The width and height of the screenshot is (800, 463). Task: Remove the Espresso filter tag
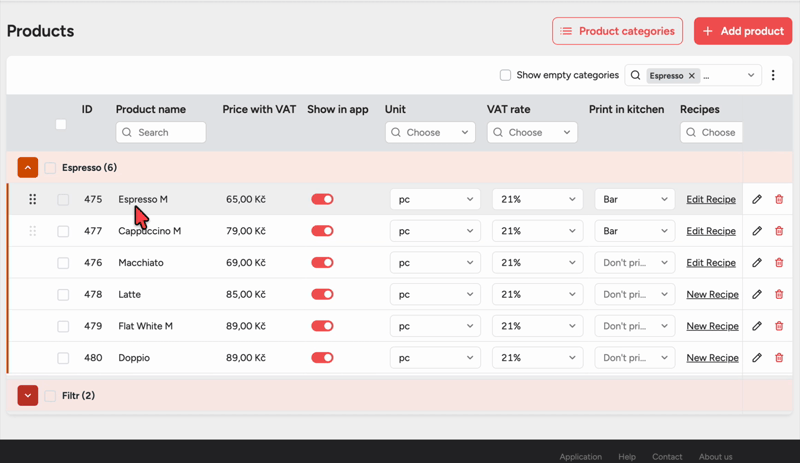(692, 76)
